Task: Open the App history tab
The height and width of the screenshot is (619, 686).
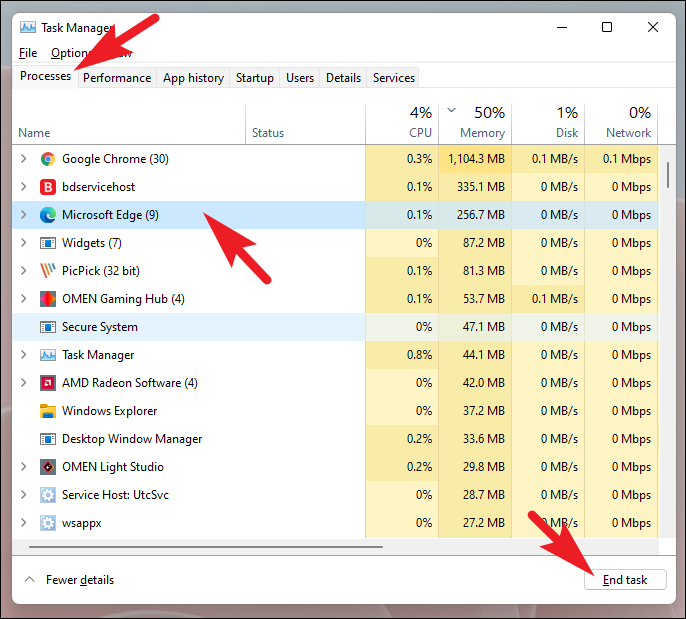Action: pos(193,78)
